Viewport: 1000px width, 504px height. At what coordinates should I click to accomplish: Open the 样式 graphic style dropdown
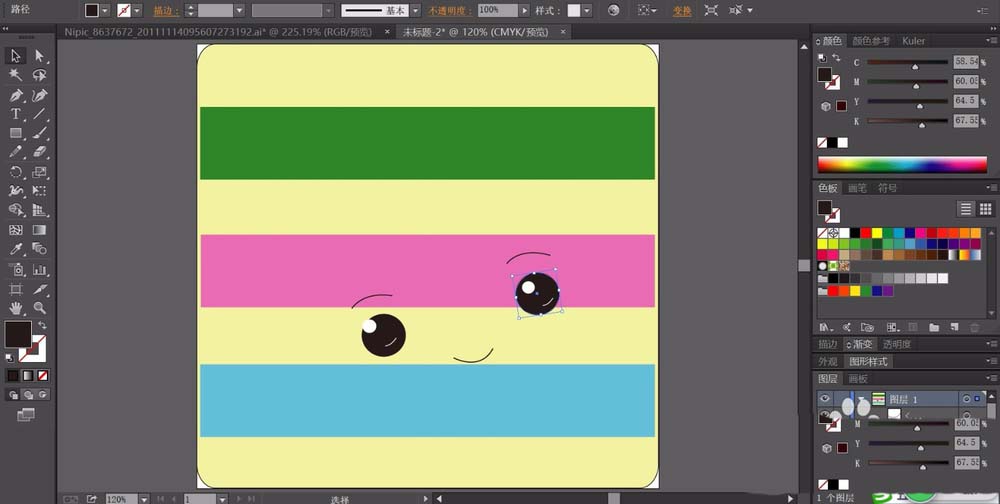click(587, 10)
